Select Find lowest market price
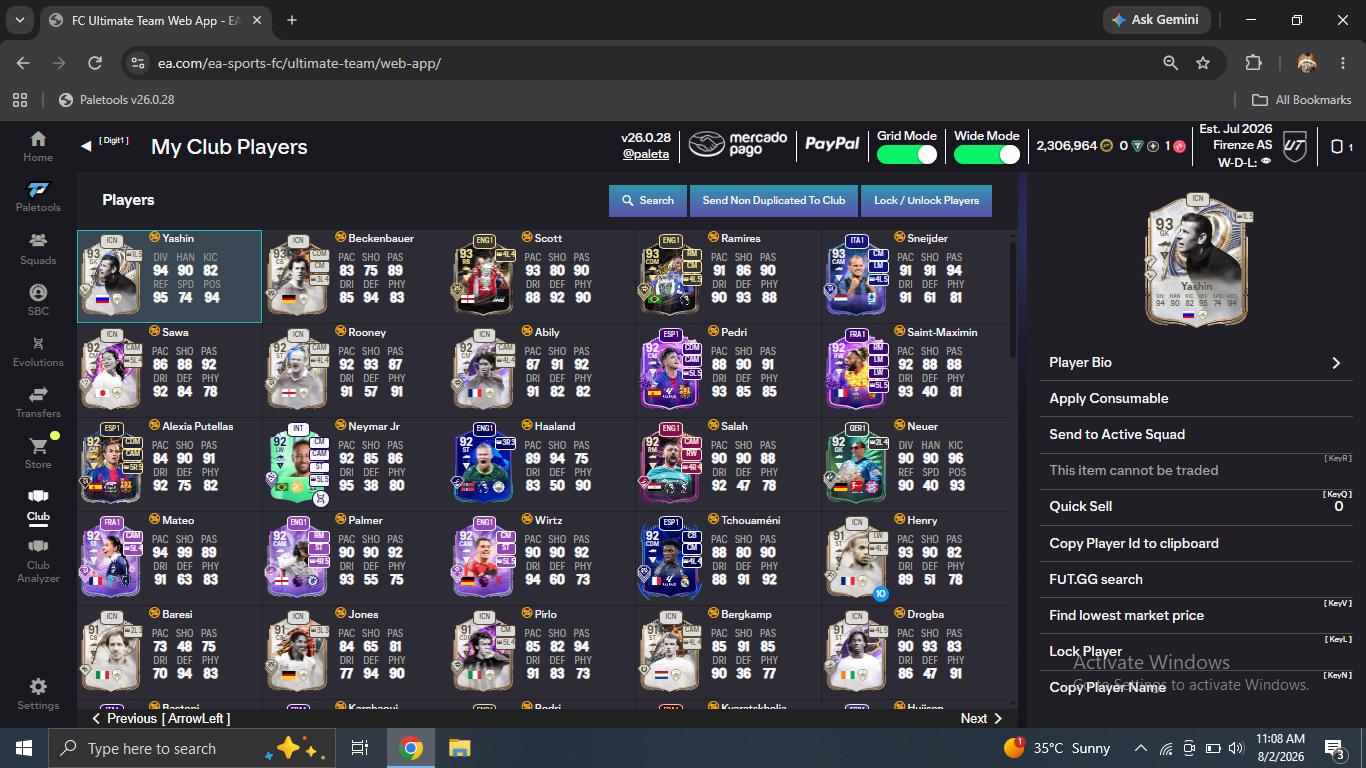 (x=1196, y=615)
